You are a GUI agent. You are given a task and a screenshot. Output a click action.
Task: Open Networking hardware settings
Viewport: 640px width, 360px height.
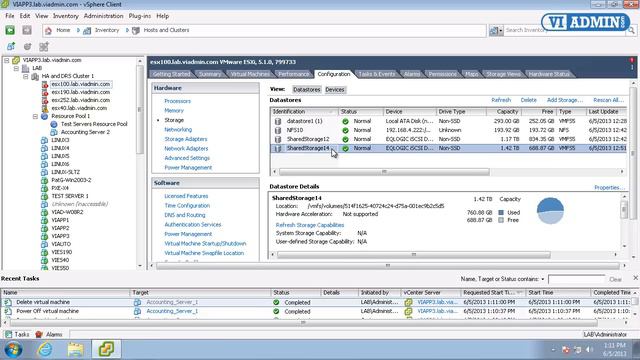[x=178, y=129]
